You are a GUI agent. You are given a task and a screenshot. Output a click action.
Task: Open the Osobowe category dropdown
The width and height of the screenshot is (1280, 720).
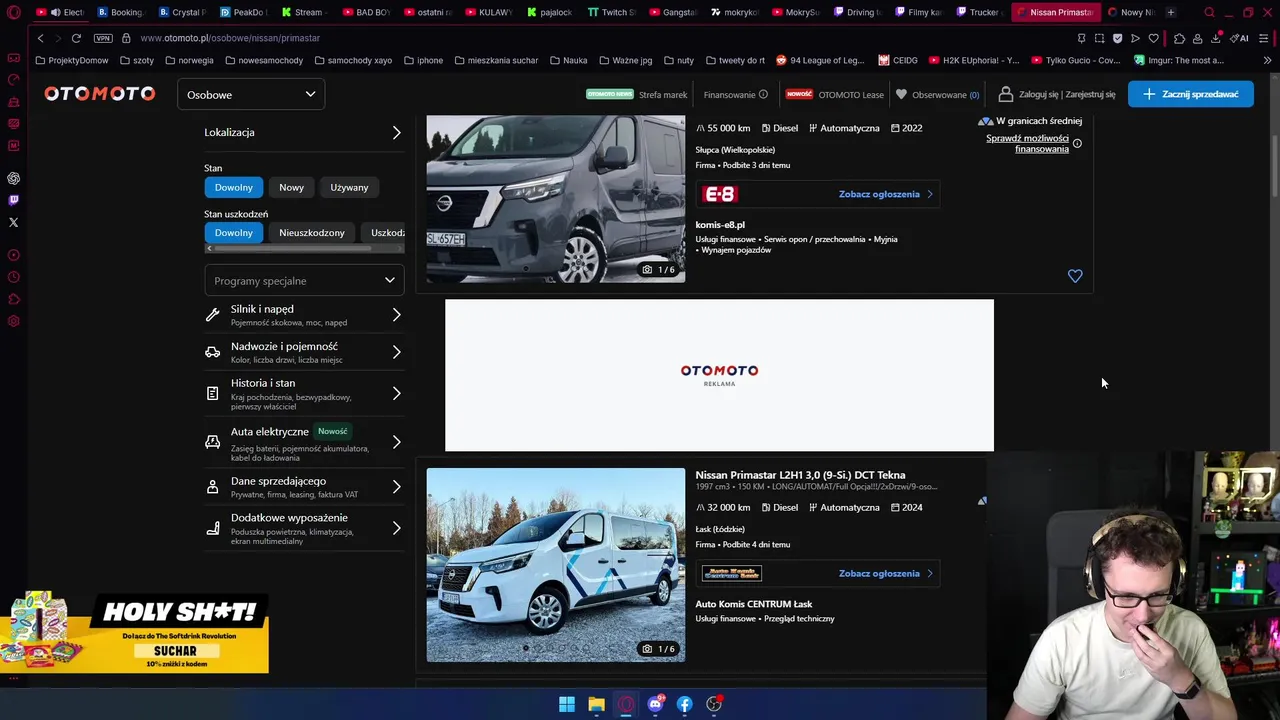click(250, 94)
